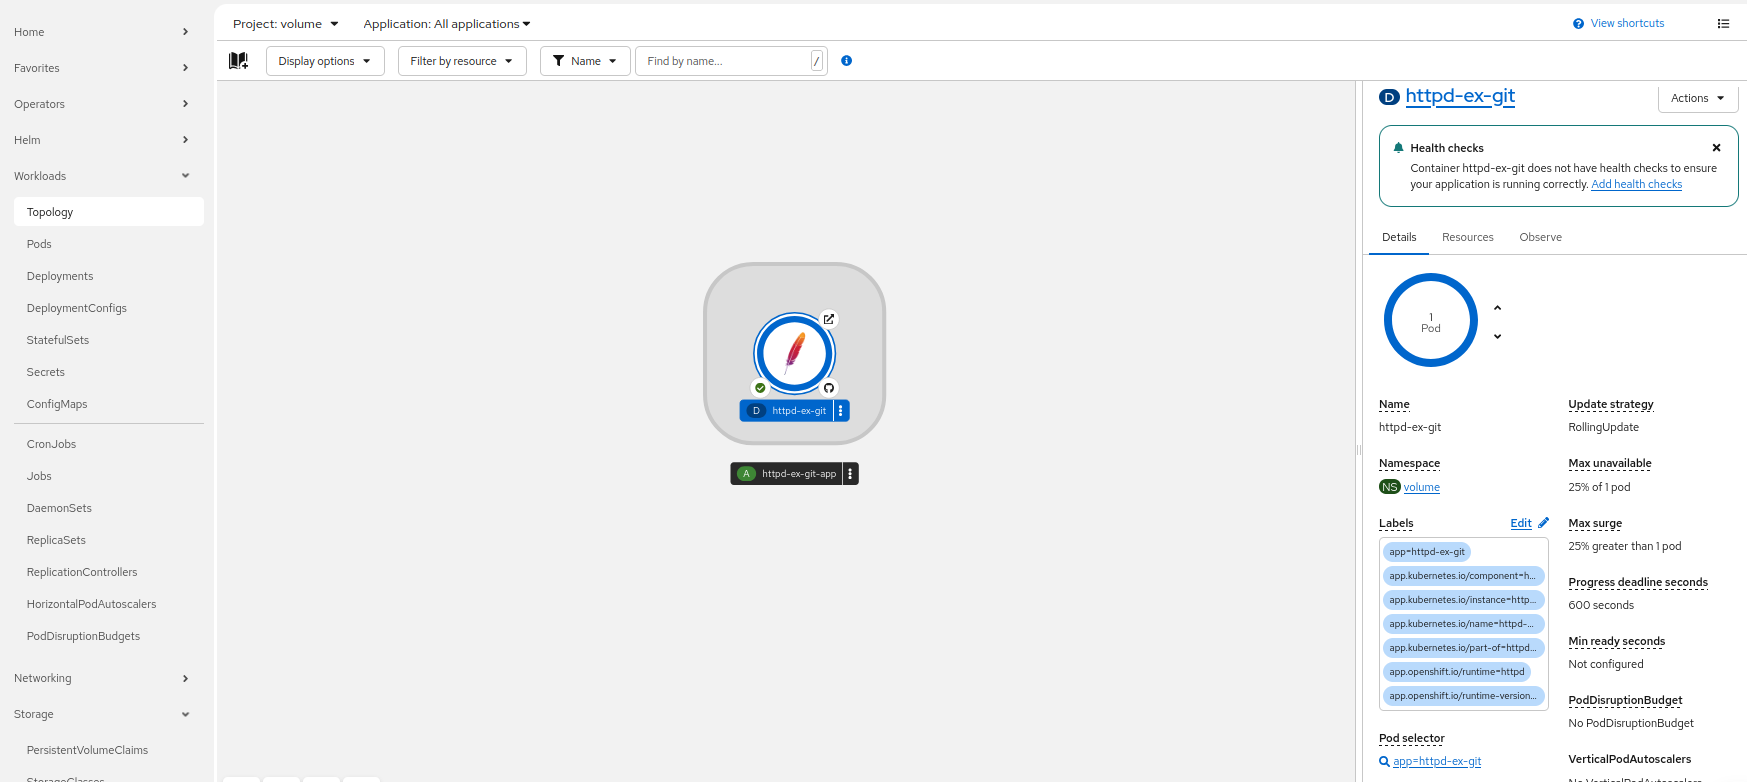
Task: Click the pencil icon next to Edit labels
Action: pyautogui.click(x=1543, y=523)
